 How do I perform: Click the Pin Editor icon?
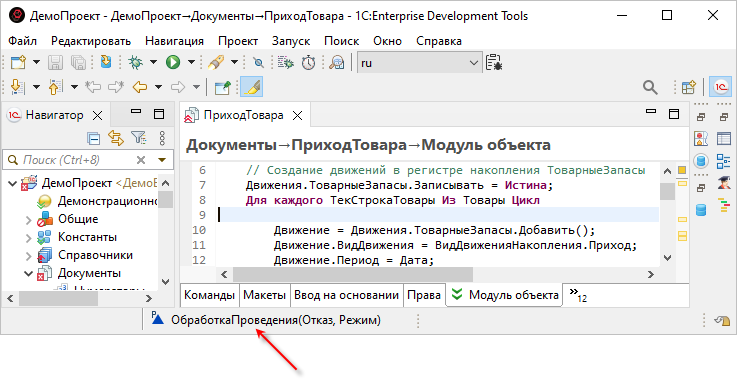click(223, 87)
